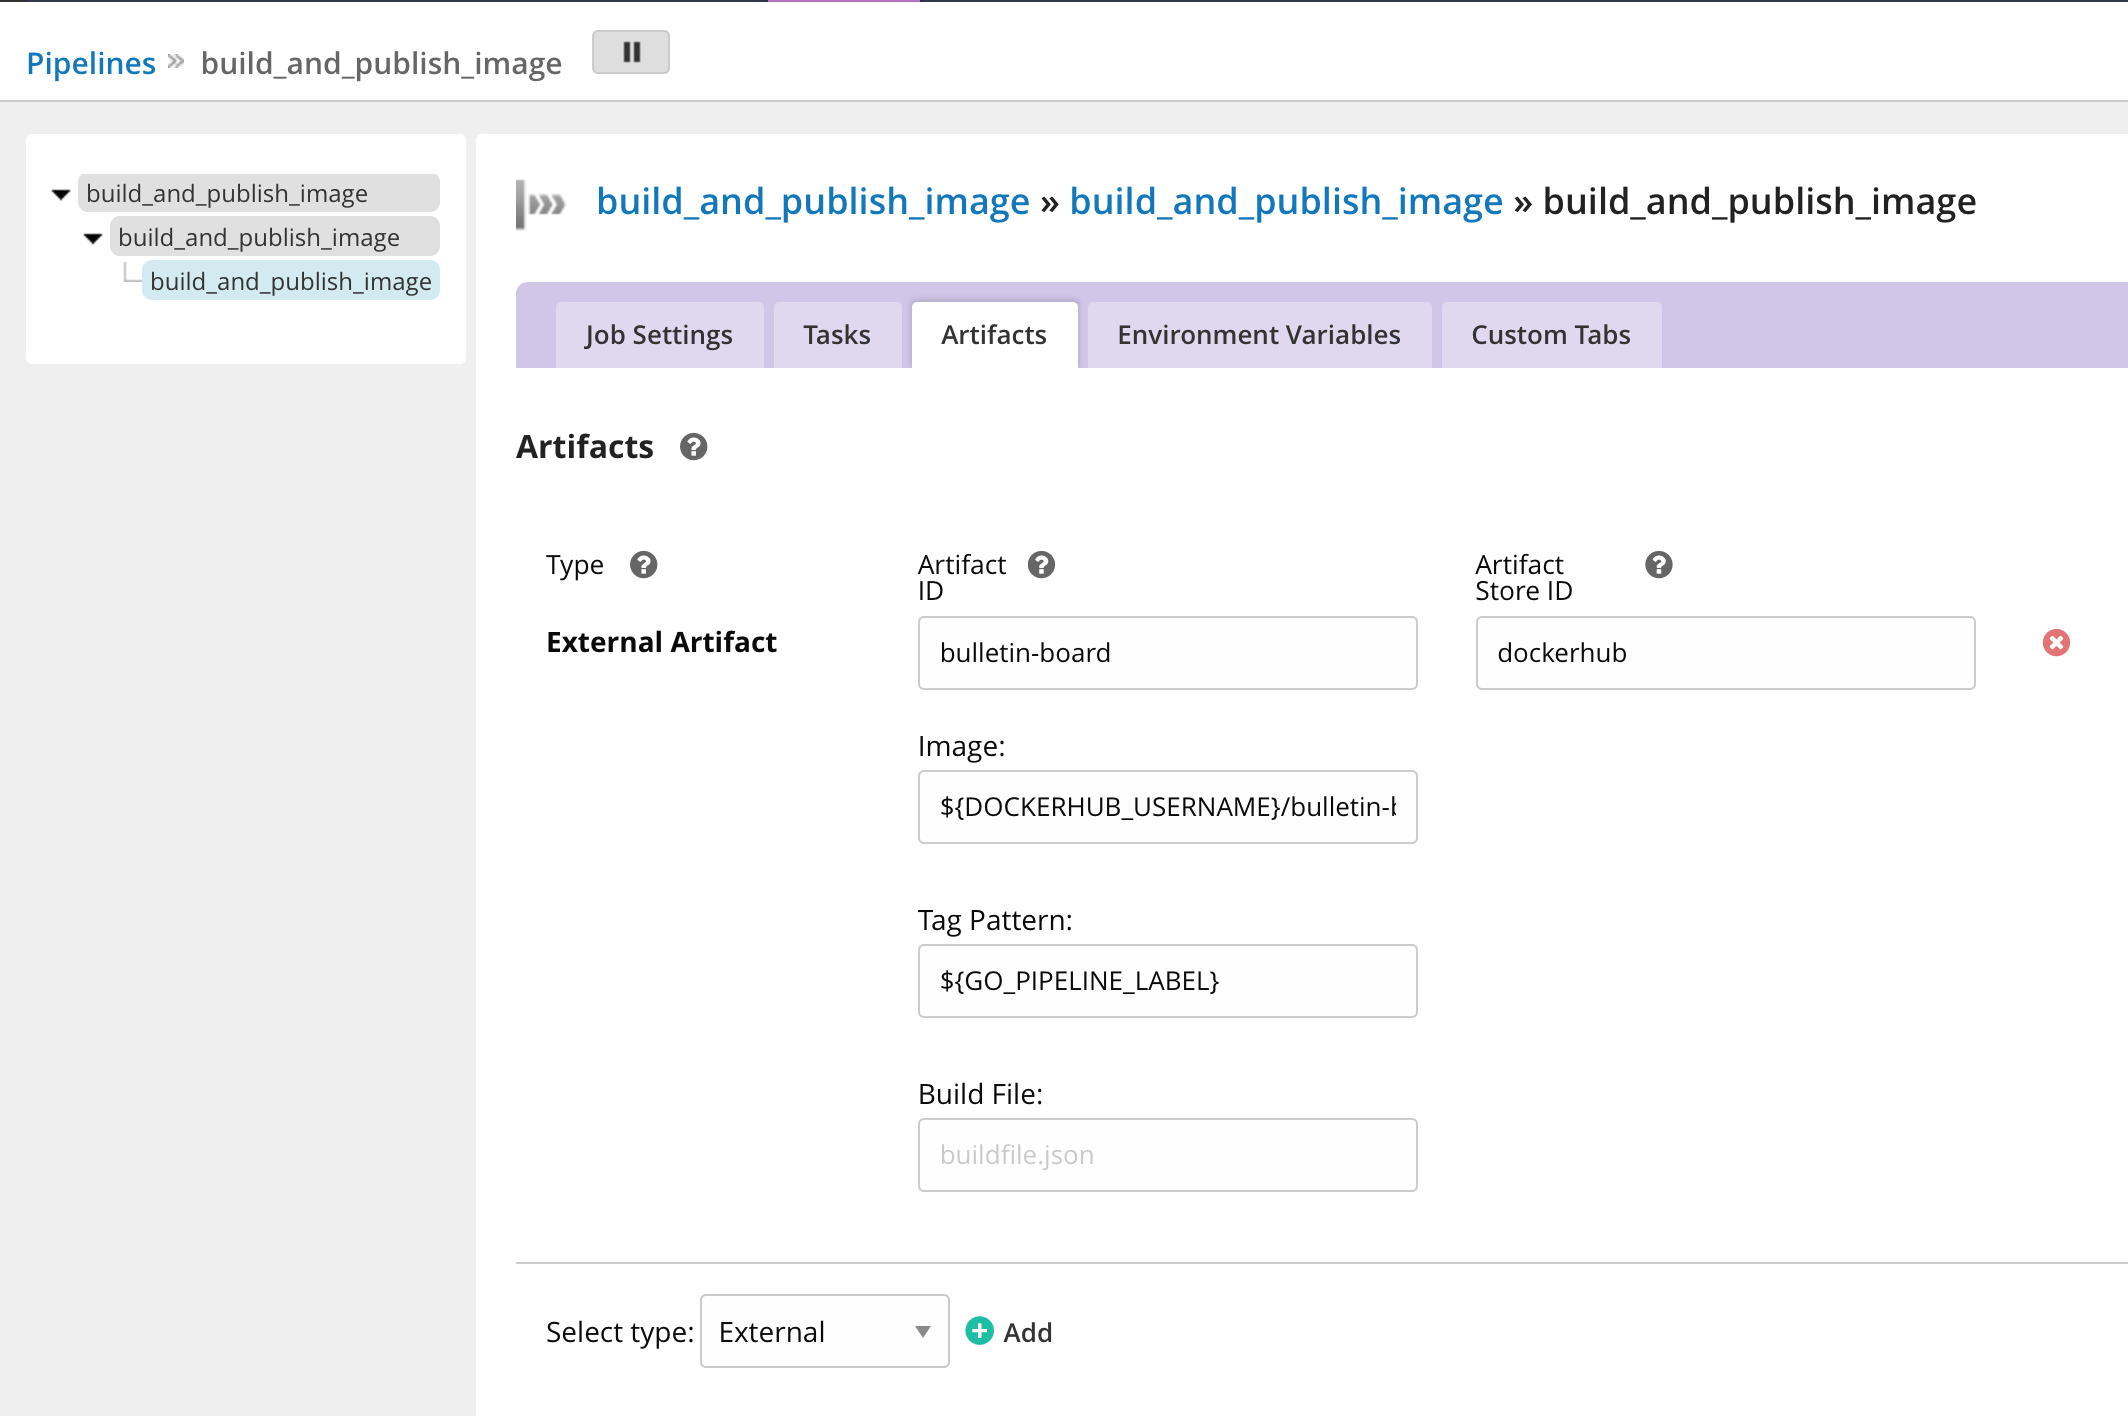Viewport: 2128px width, 1416px height.
Task: Switch to the Job Settings tab
Action: tap(658, 335)
